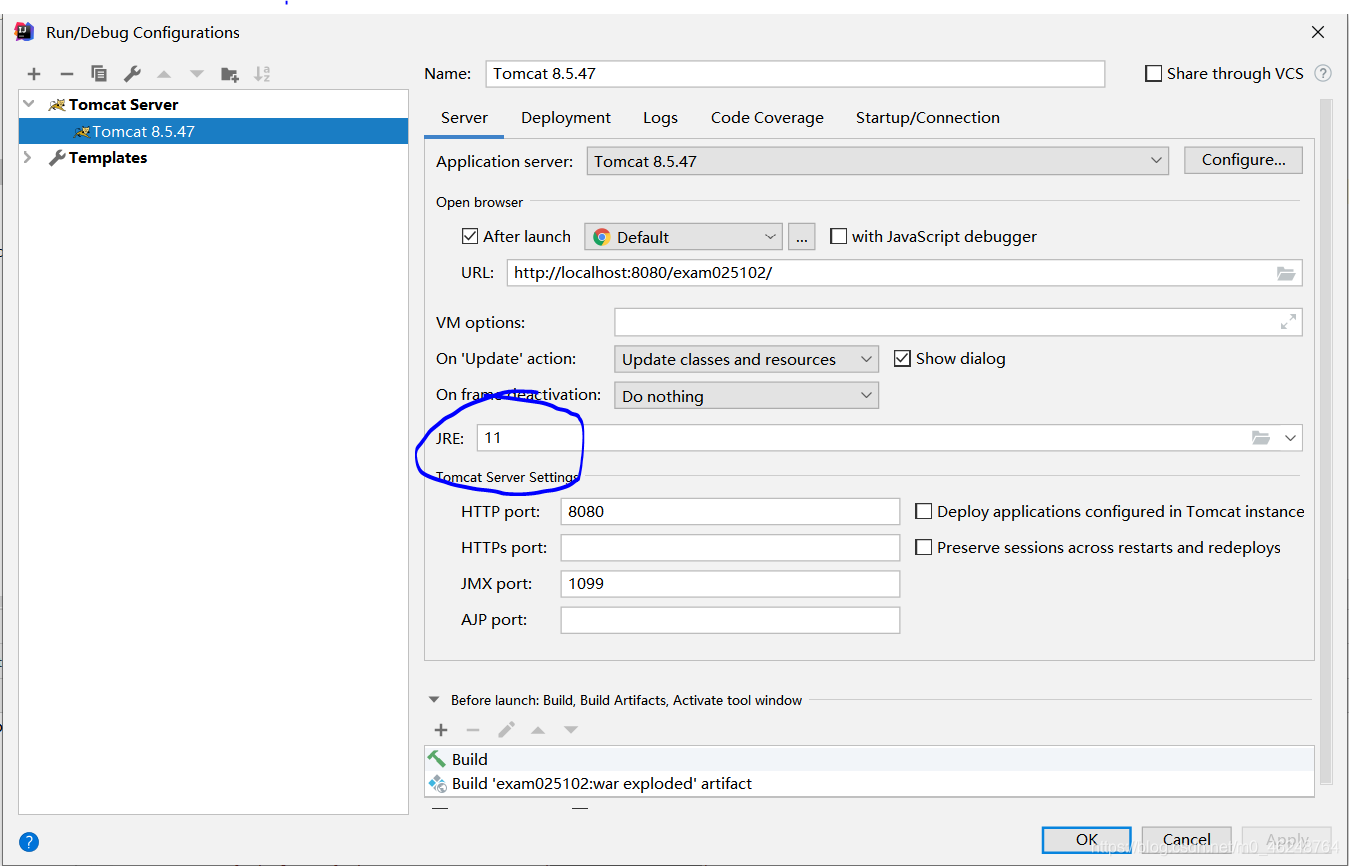1349x866 pixels.
Task: Create new folder icon in toolbar
Action: coord(230,74)
